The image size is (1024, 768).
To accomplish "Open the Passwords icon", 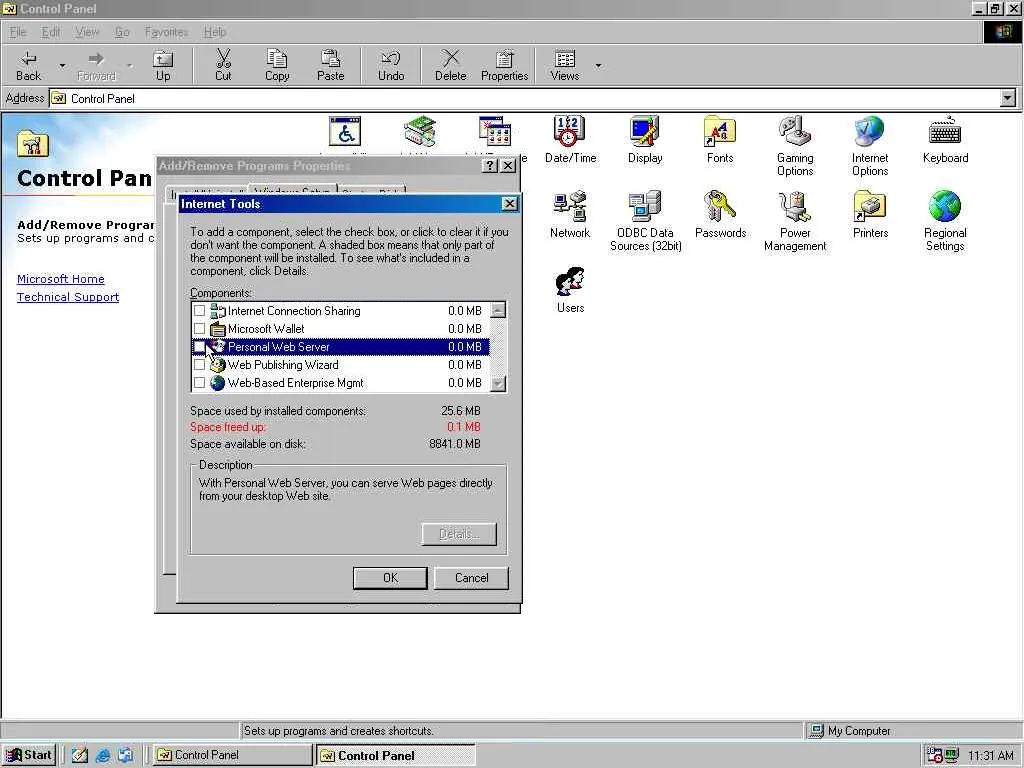I will point(720,215).
